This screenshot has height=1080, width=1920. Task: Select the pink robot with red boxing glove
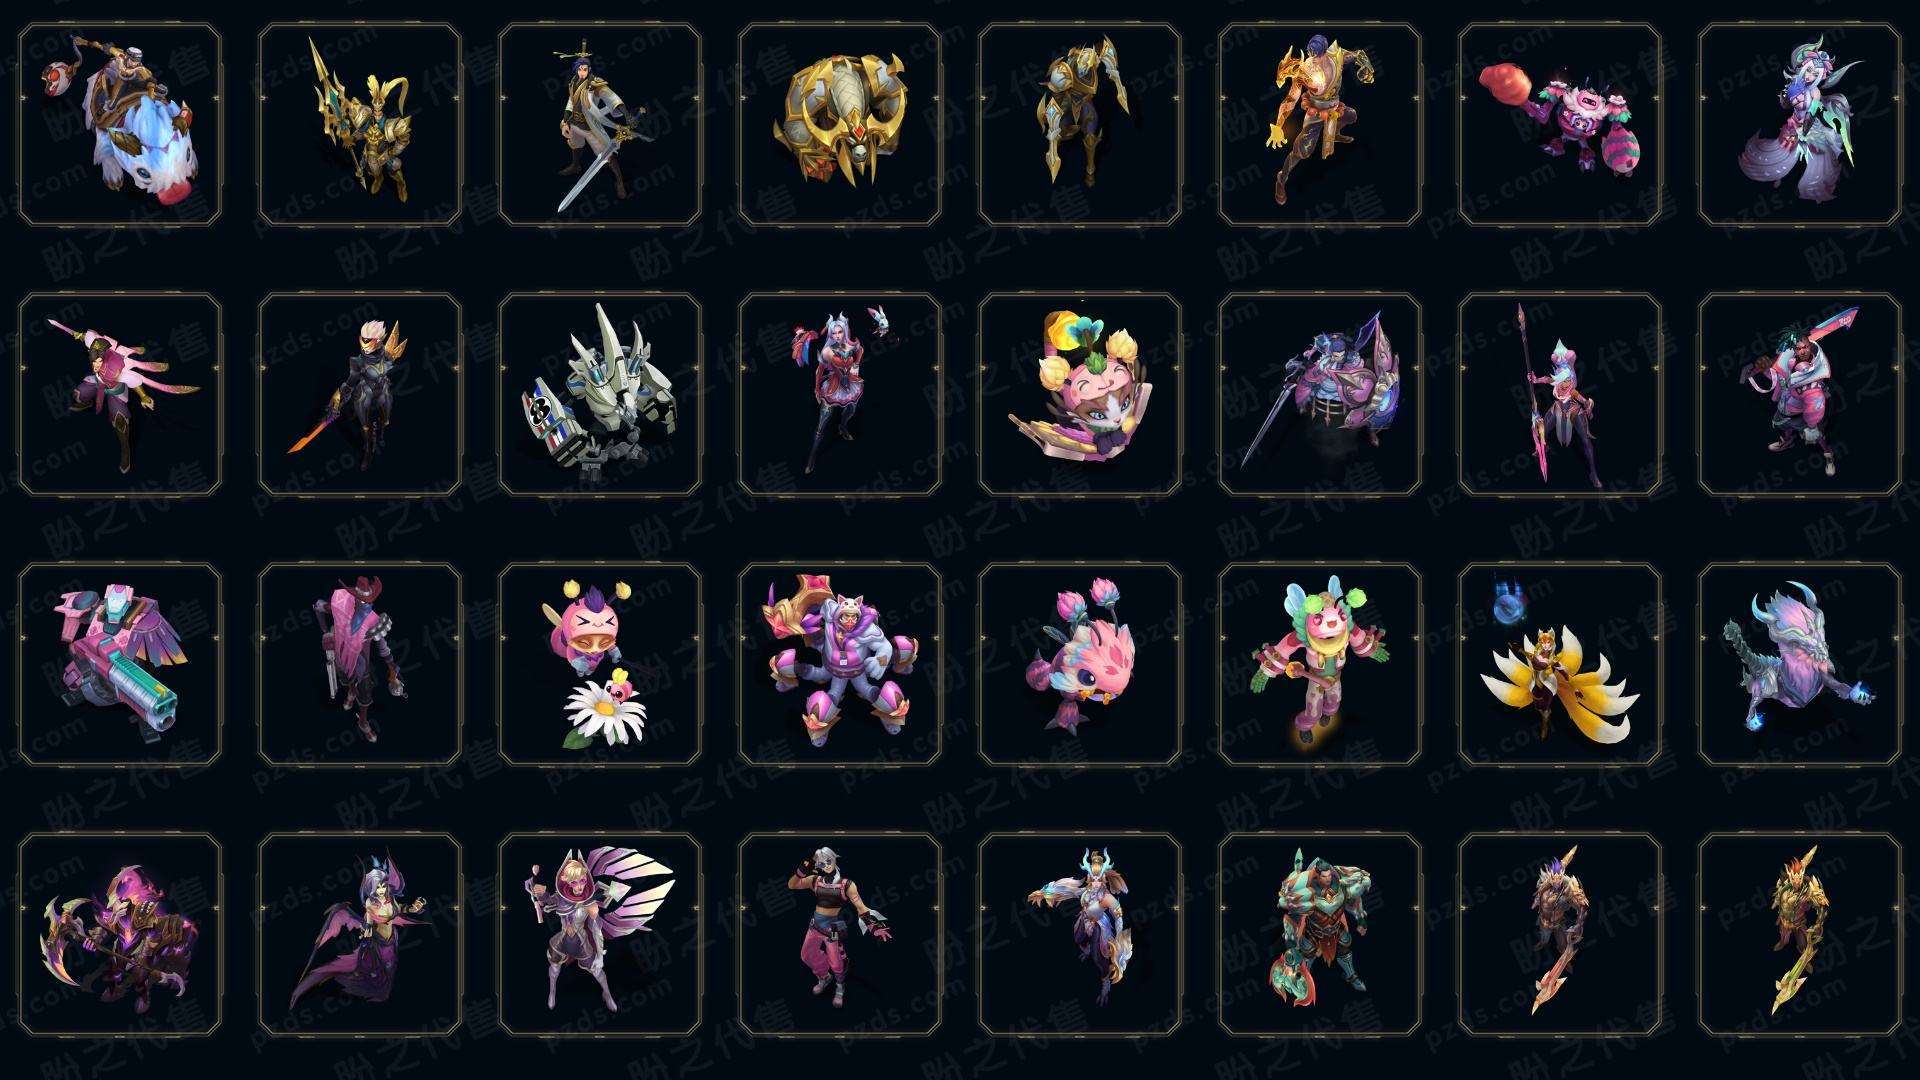(x=1560, y=125)
